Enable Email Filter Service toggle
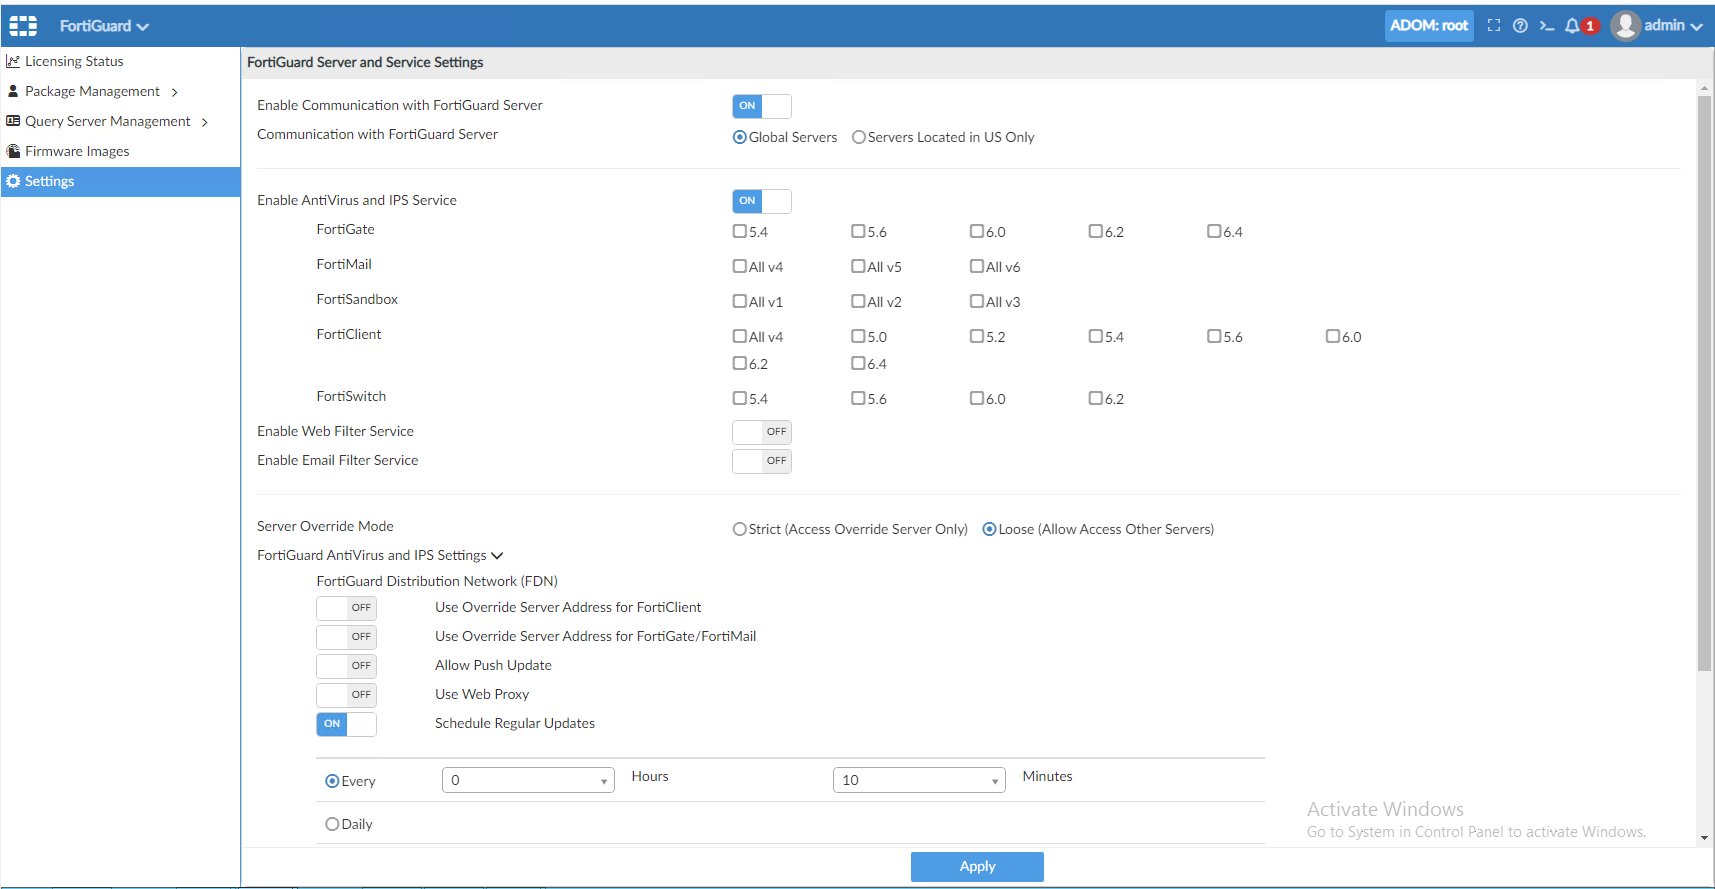Image resolution: width=1715 pixels, height=889 pixels. click(762, 461)
